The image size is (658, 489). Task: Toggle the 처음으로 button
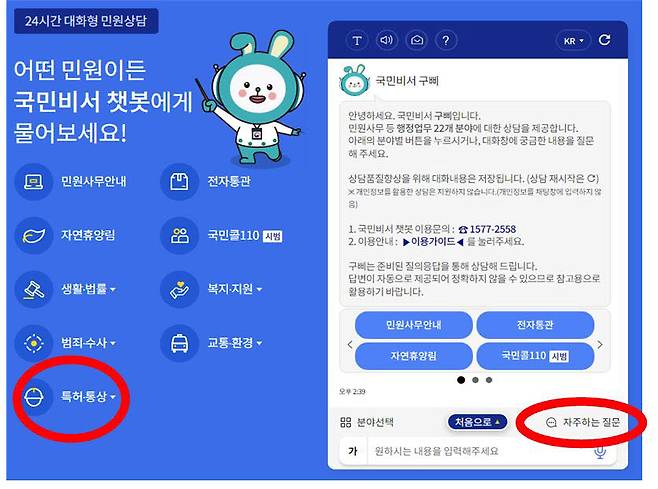click(x=478, y=422)
